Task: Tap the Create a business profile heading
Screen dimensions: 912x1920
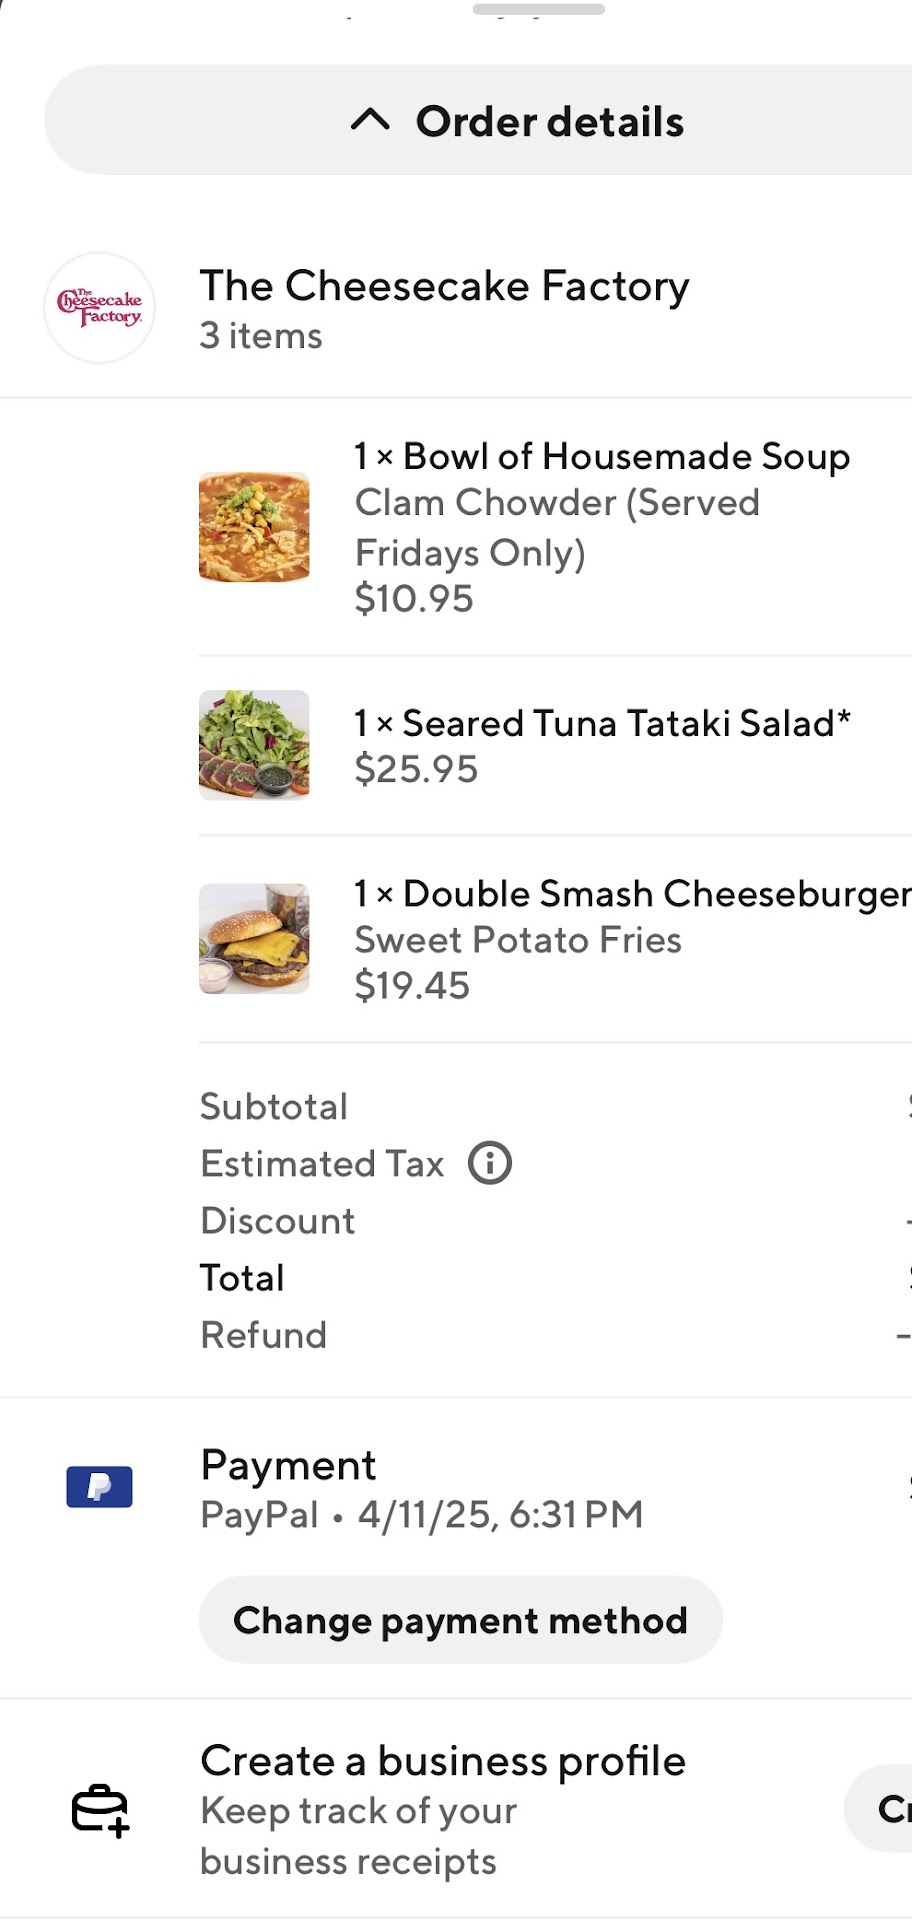Action: coord(443,1761)
